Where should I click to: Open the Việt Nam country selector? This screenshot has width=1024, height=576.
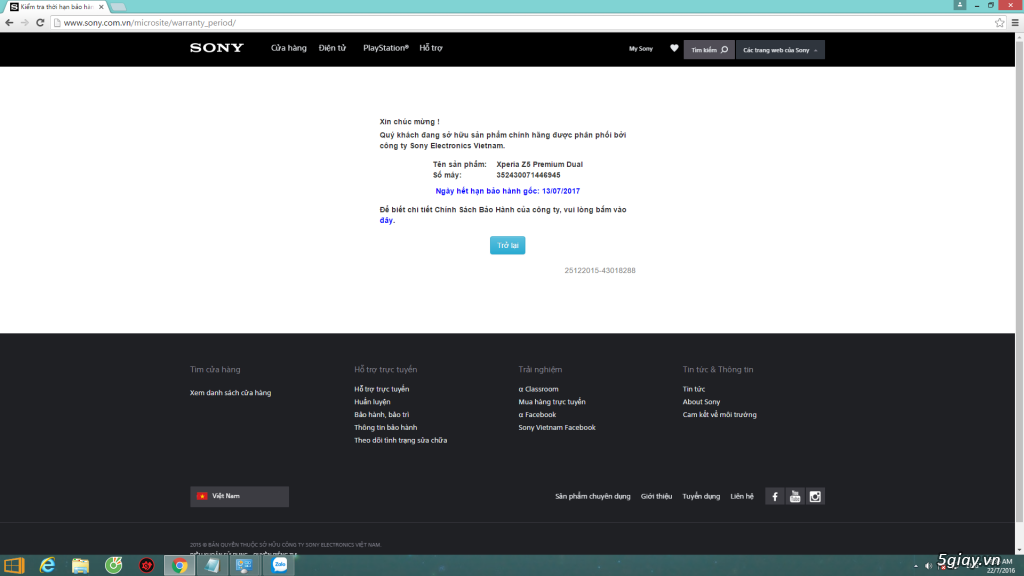click(239, 496)
